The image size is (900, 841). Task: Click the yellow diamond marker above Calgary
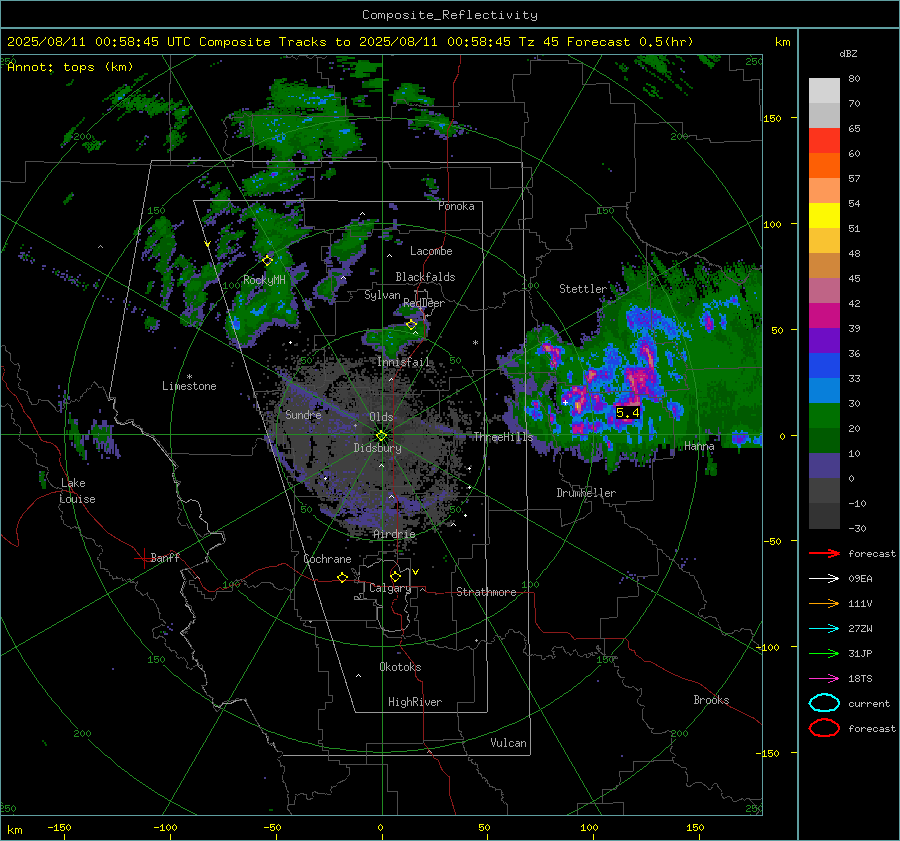click(395, 576)
